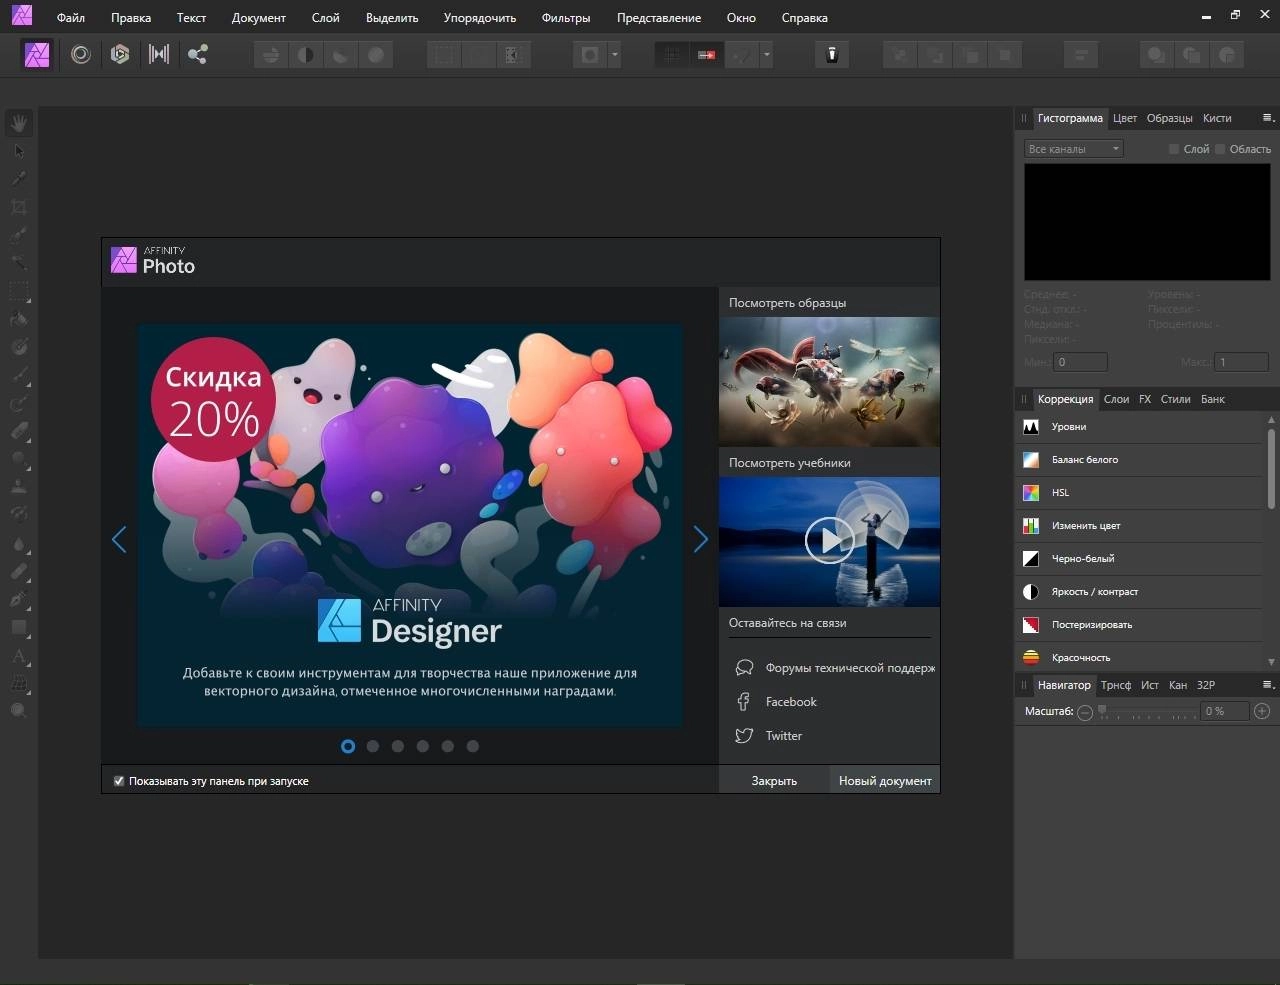This screenshot has height=985, width=1280.
Task: Select the Zoom magnifier tool
Action: point(19,711)
